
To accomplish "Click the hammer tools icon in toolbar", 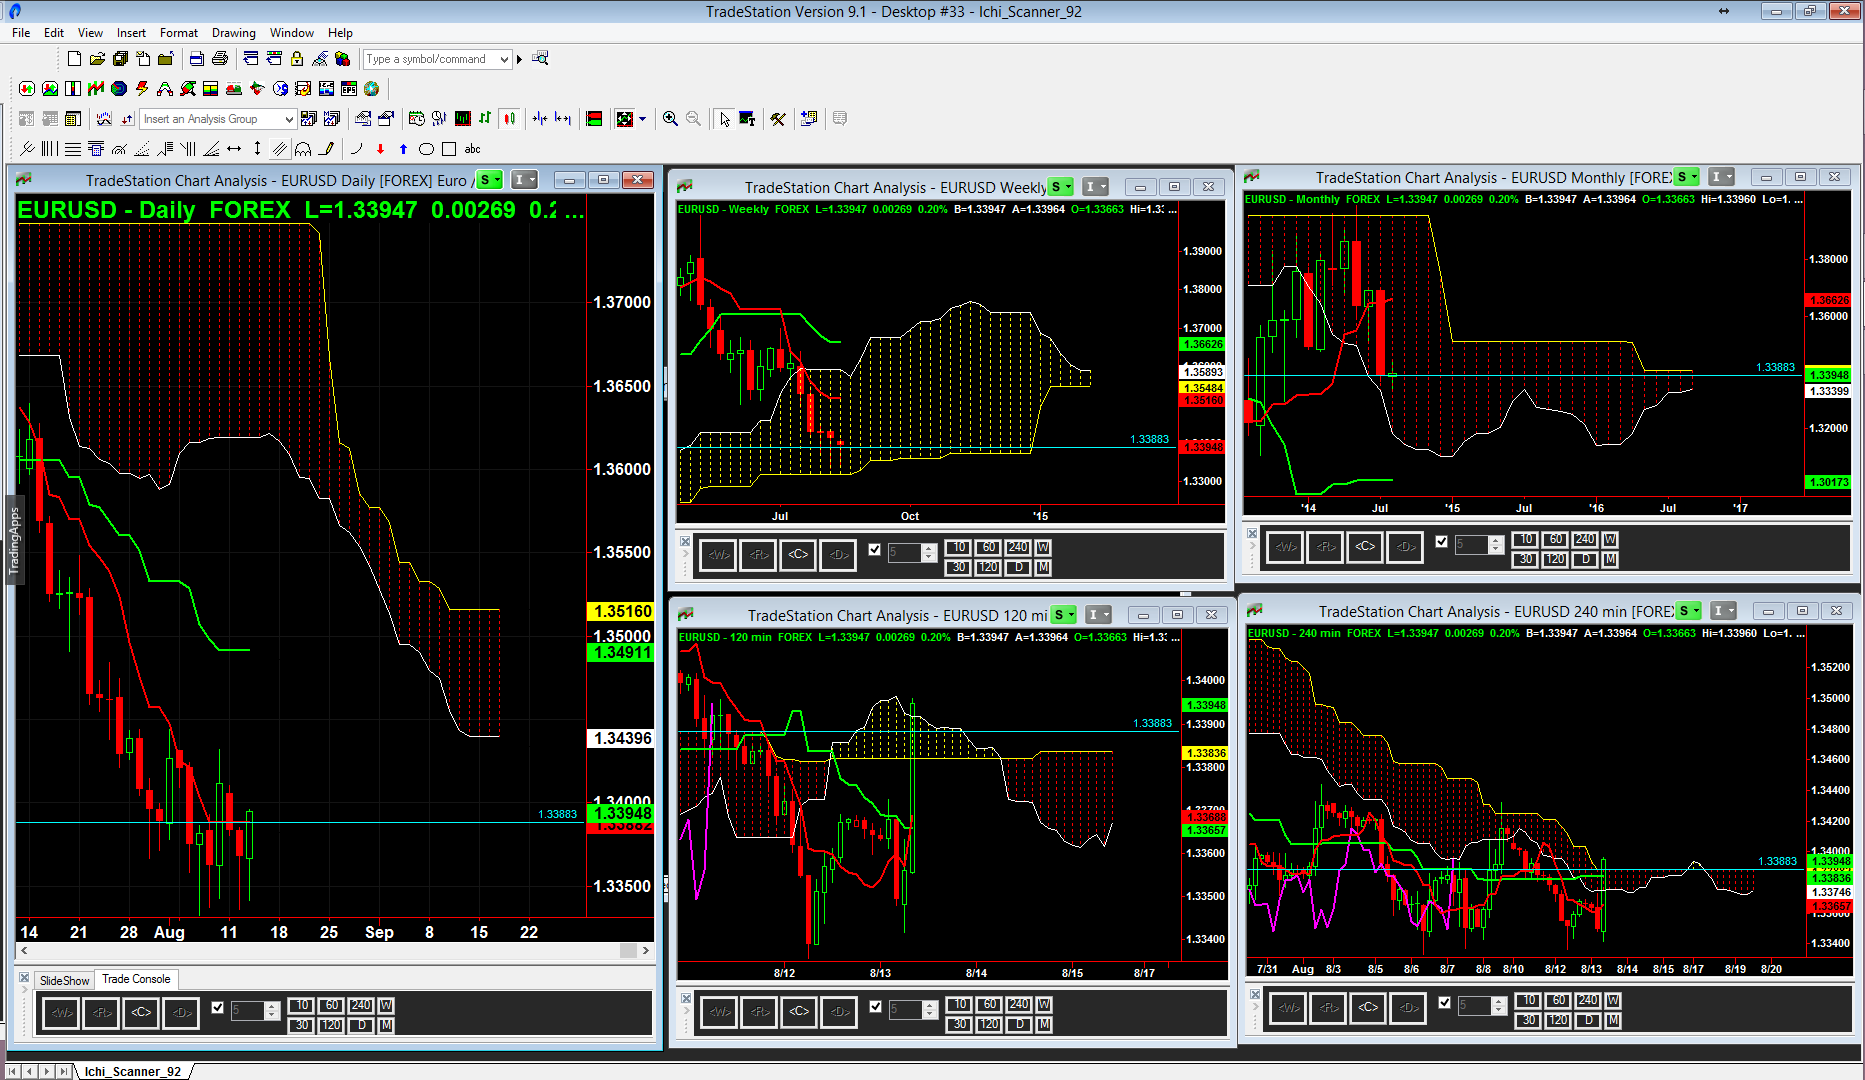I will (778, 119).
